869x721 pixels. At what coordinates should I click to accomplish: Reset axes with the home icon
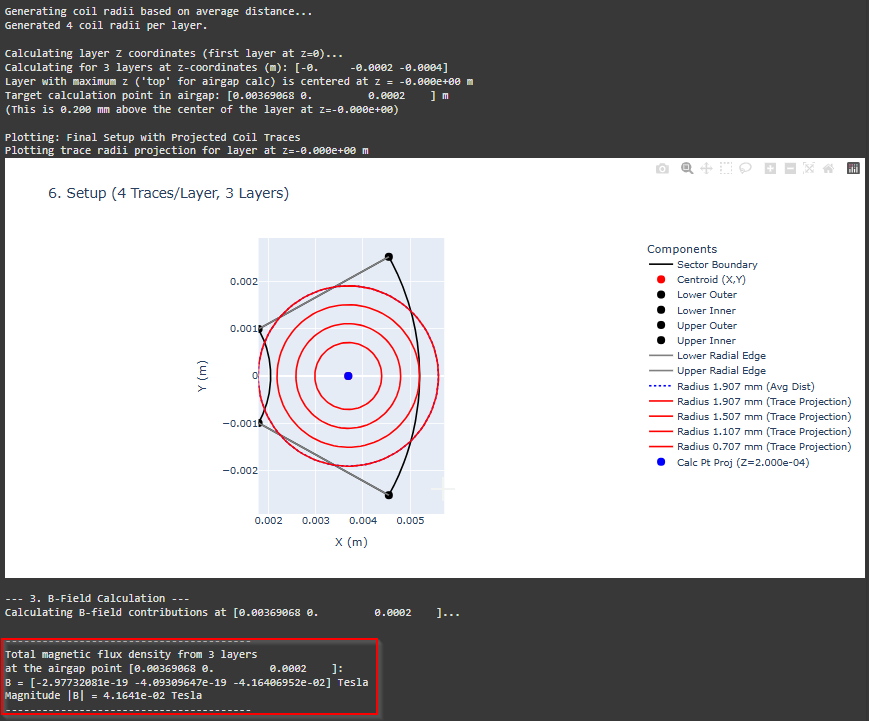[829, 168]
